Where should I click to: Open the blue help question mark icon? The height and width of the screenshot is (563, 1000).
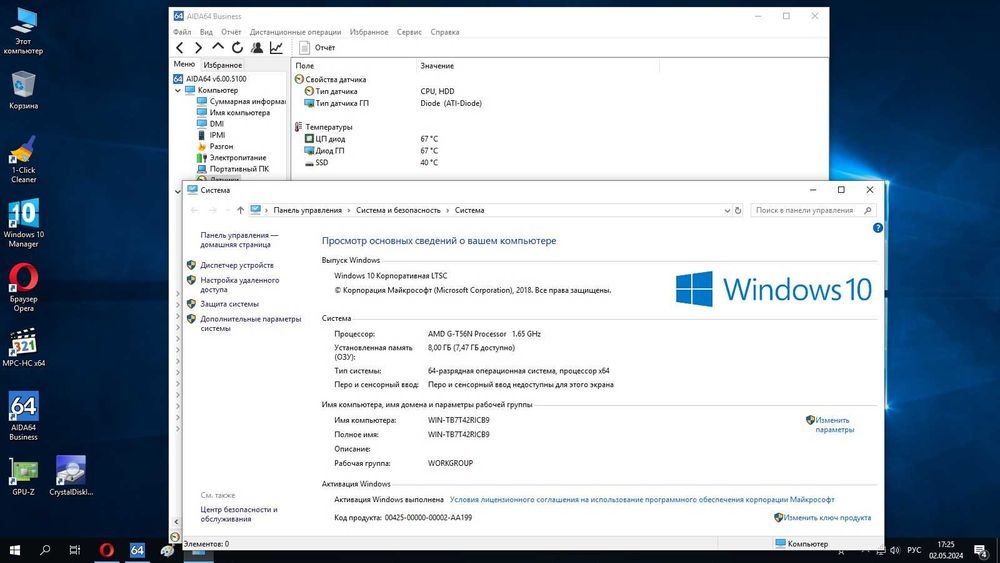click(x=878, y=228)
